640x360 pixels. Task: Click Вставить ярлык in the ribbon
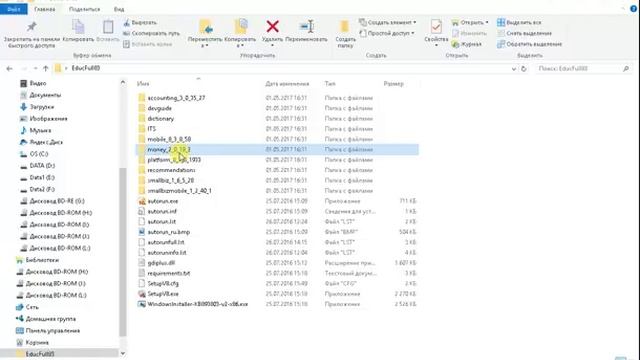[x=147, y=44]
